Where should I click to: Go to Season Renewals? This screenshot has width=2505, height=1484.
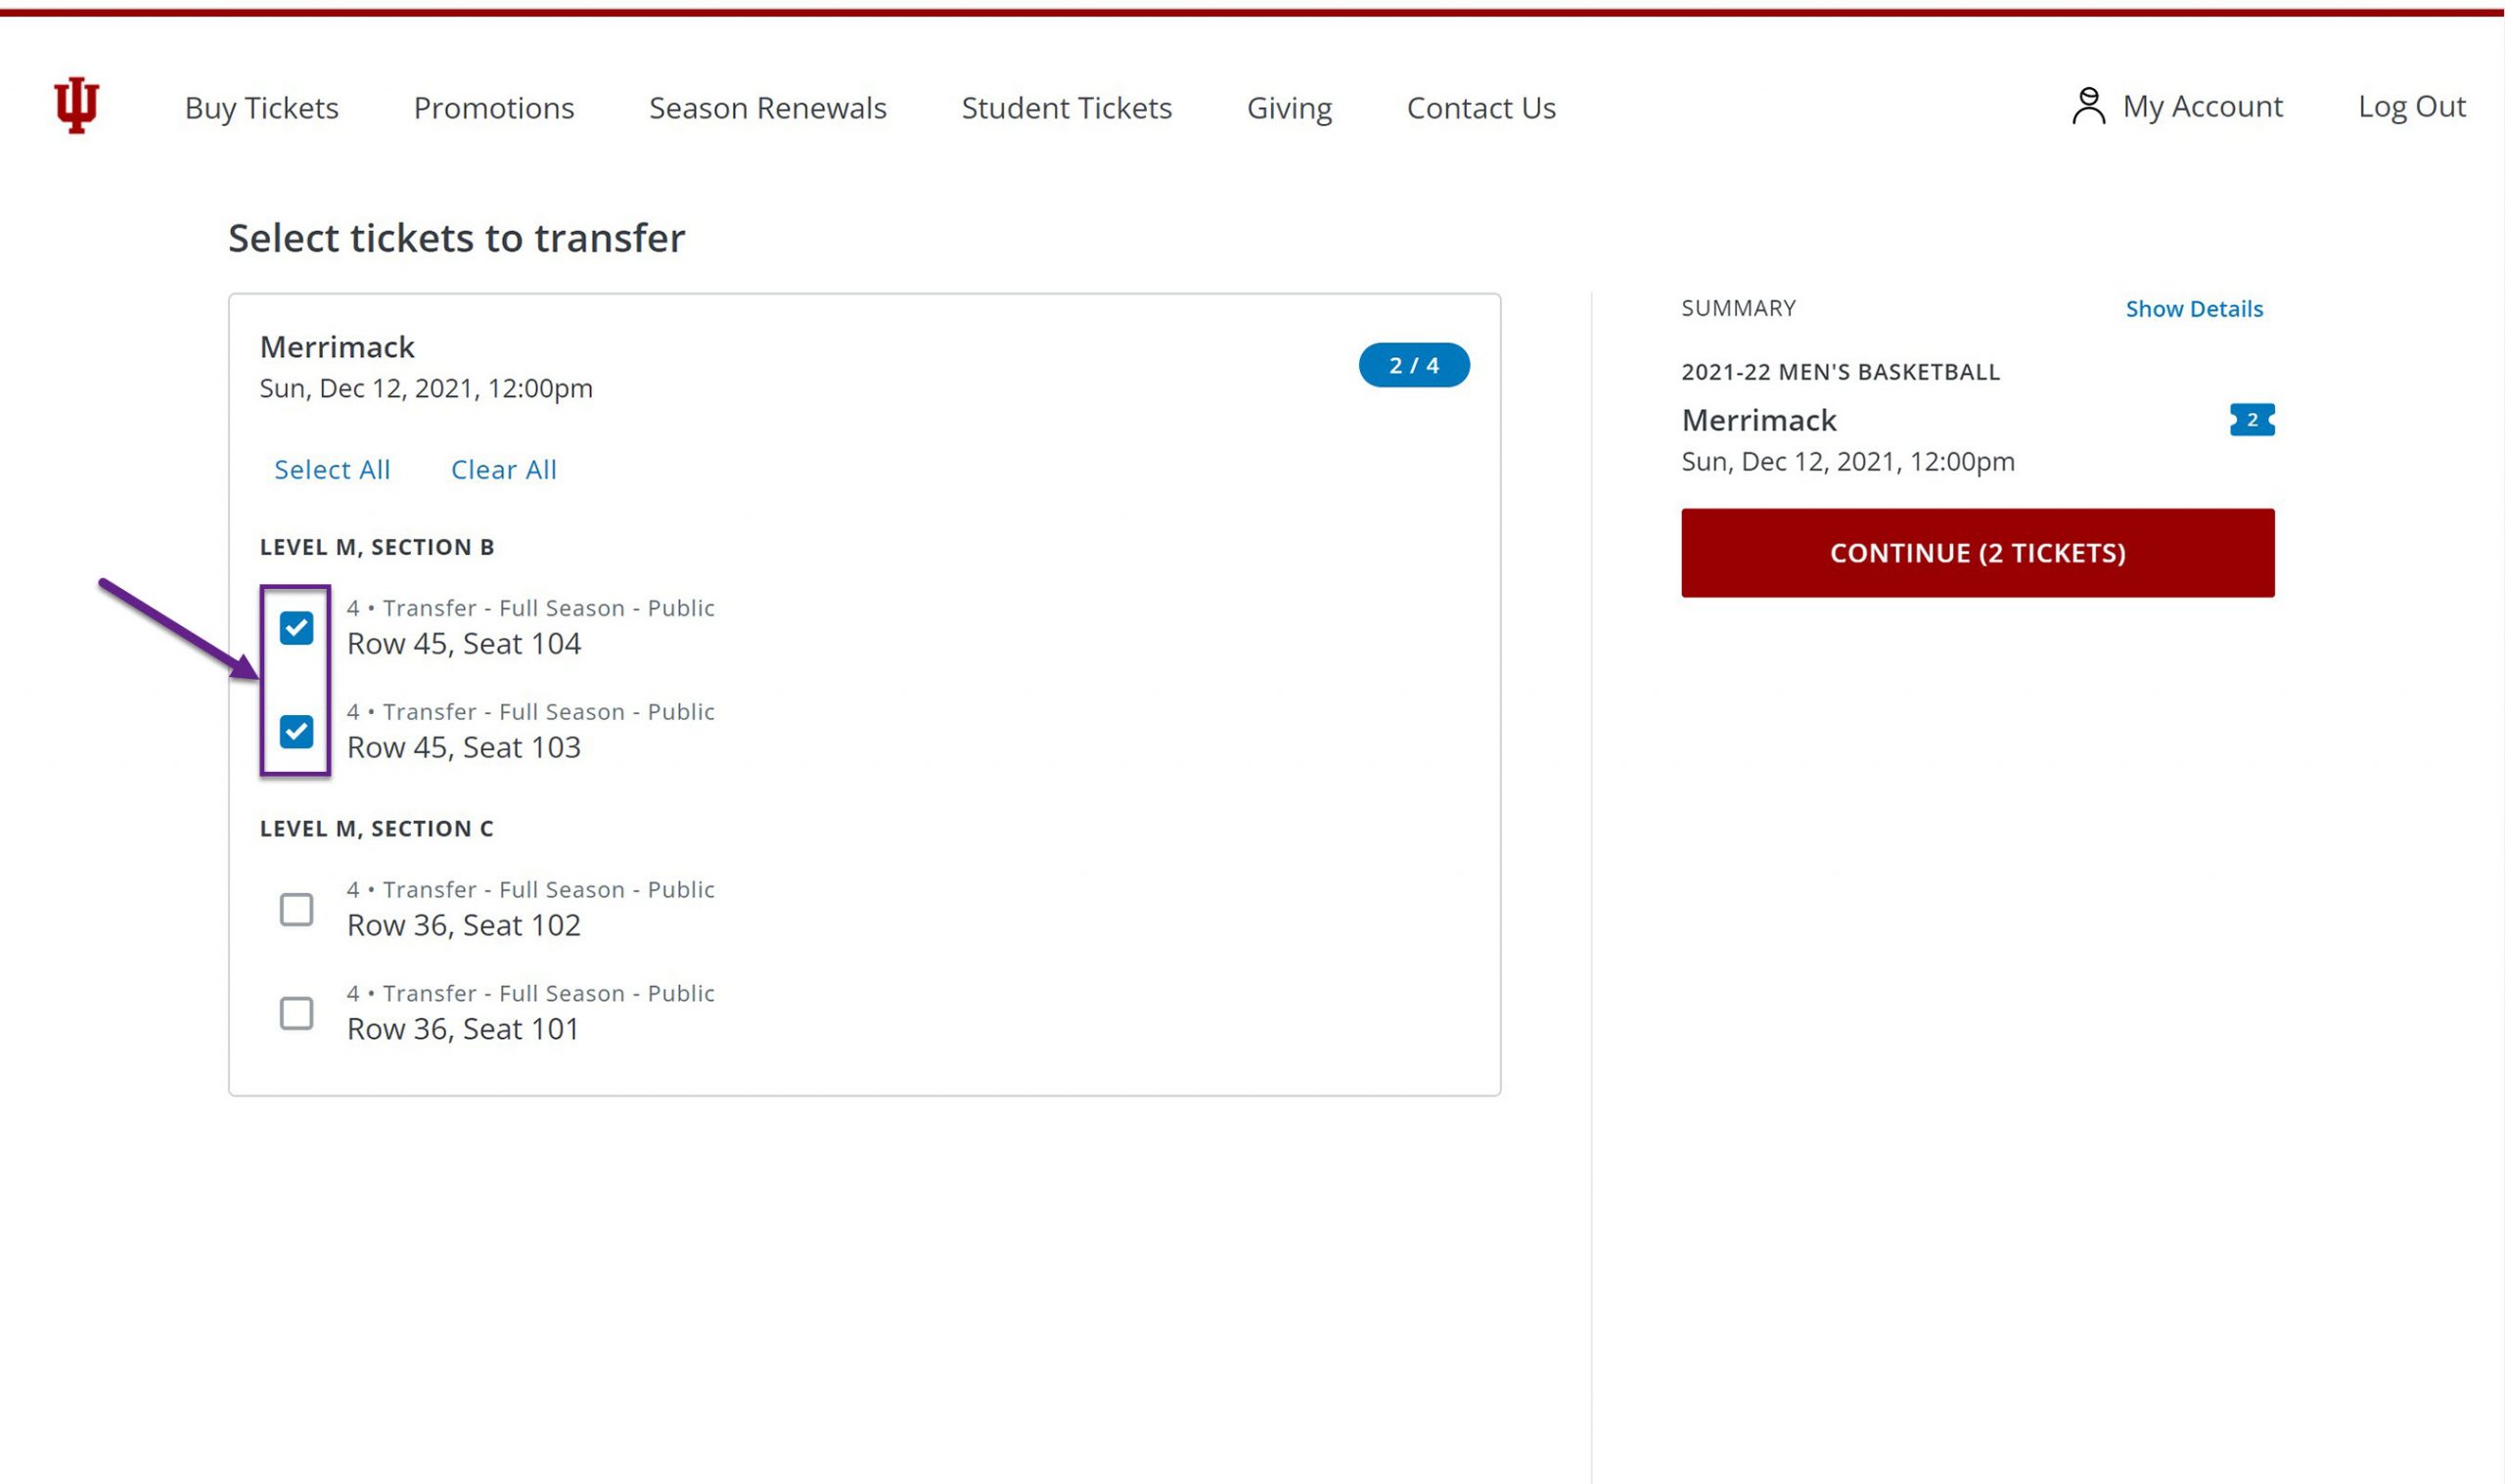click(768, 107)
